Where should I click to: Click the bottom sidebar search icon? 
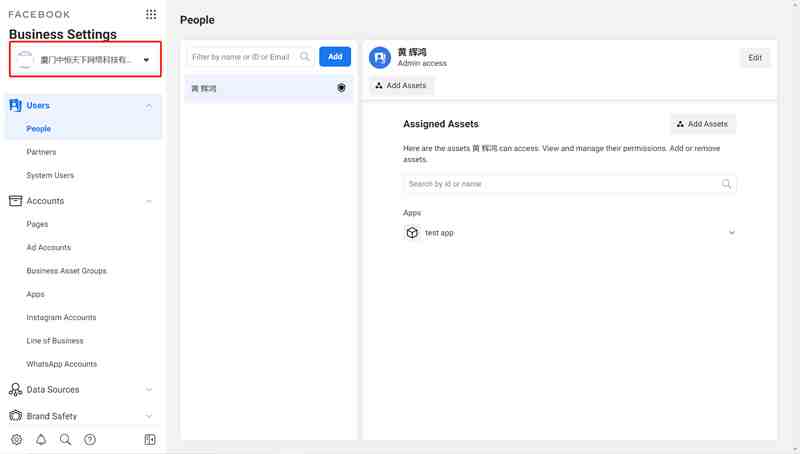(x=65, y=439)
